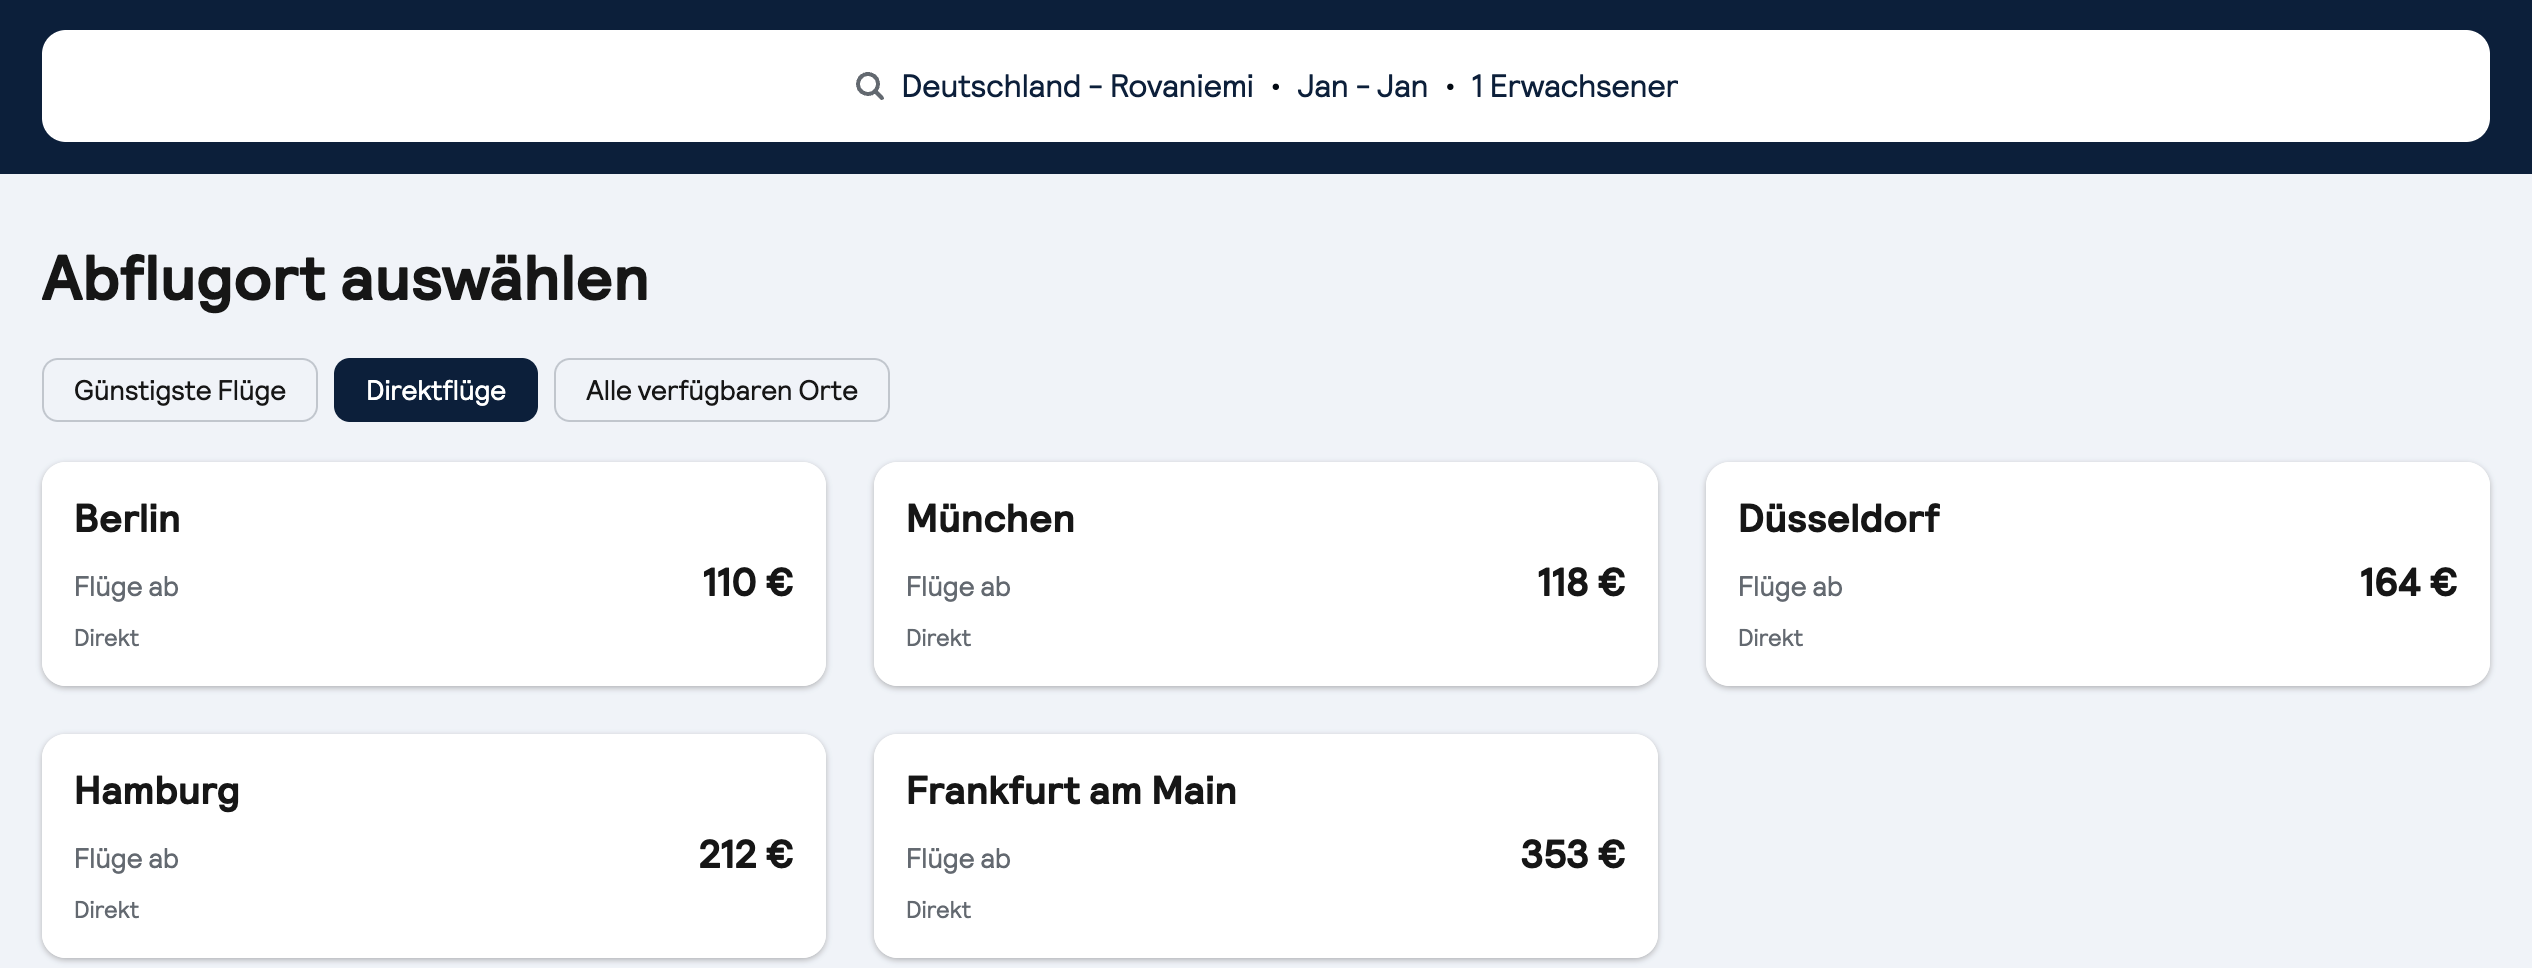Click the search magnifier icon
2532x968 pixels.
[869, 87]
